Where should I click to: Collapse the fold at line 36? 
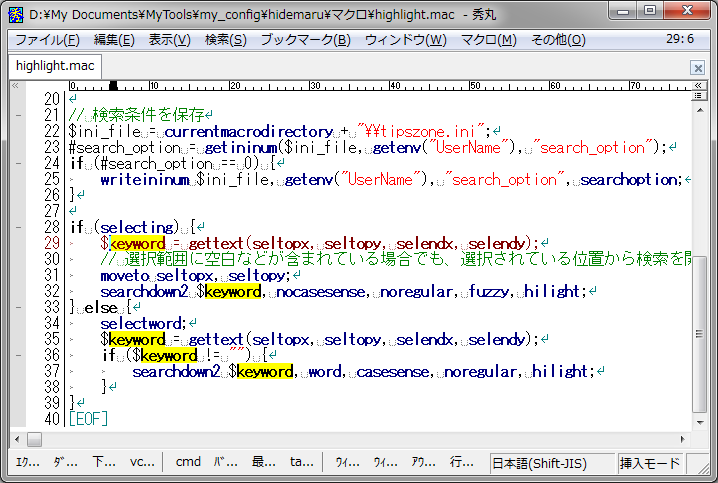[18, 356]
